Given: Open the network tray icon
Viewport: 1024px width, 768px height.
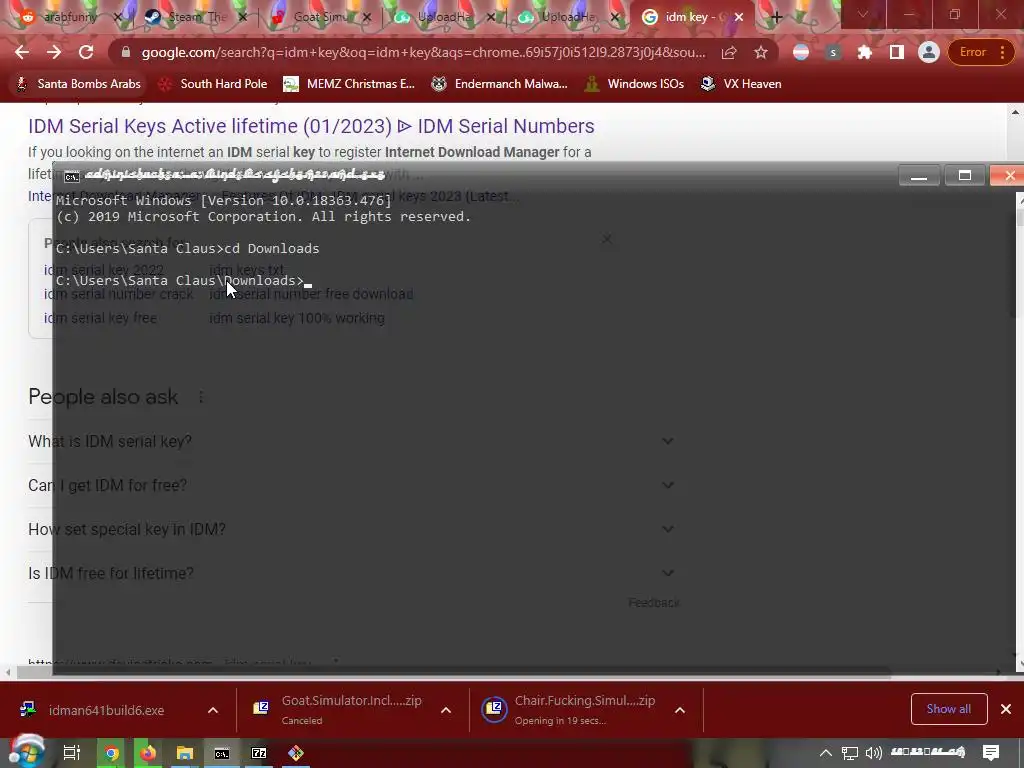Looking at the screenshot, I should pos(850,753).
